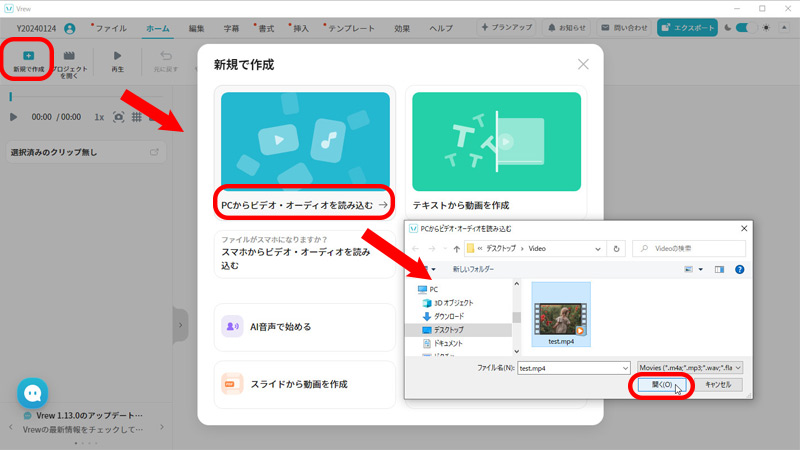Open the file type filter dropdown
The image size is (800, 450).
(x=690, y=367)
